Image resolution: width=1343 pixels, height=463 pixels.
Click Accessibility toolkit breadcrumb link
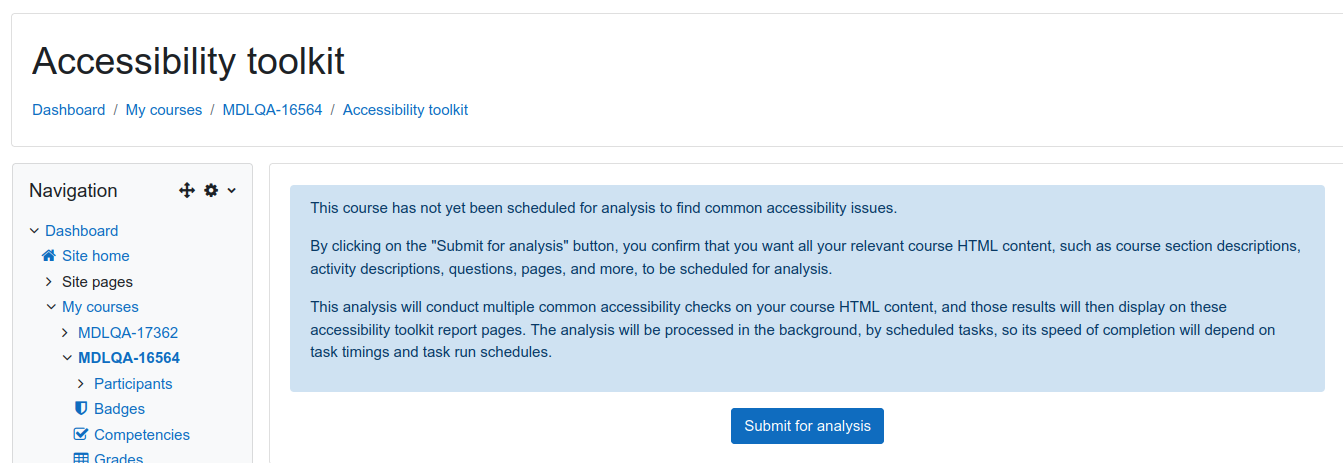pyautogui.click(x=405, y=110)
